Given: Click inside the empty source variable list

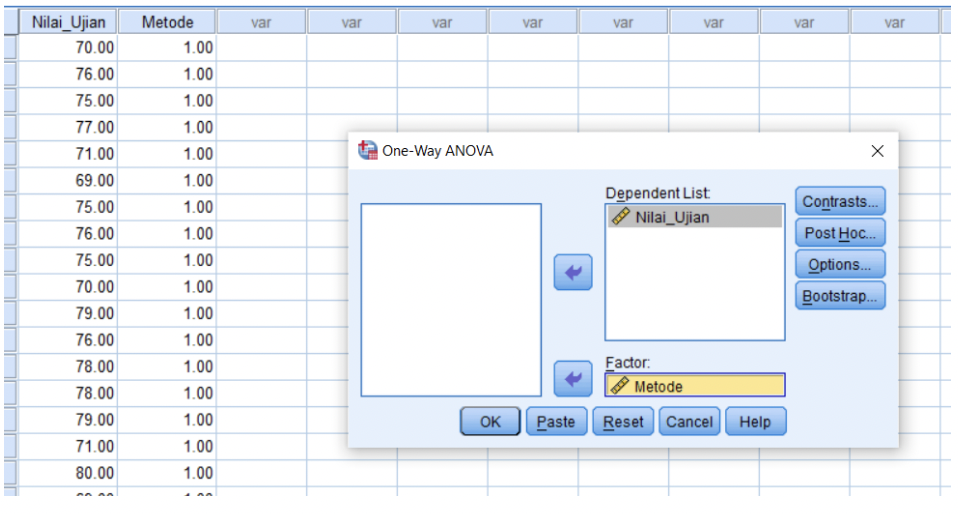Looking at the screenshot, I should [451, 300].
